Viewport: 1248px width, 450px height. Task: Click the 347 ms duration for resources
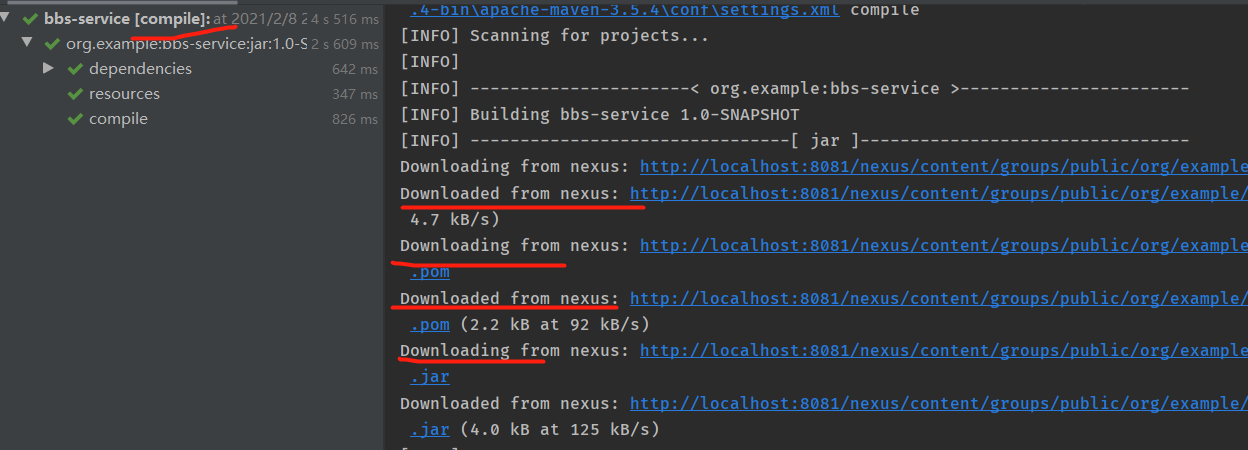[x=355, y=94]
